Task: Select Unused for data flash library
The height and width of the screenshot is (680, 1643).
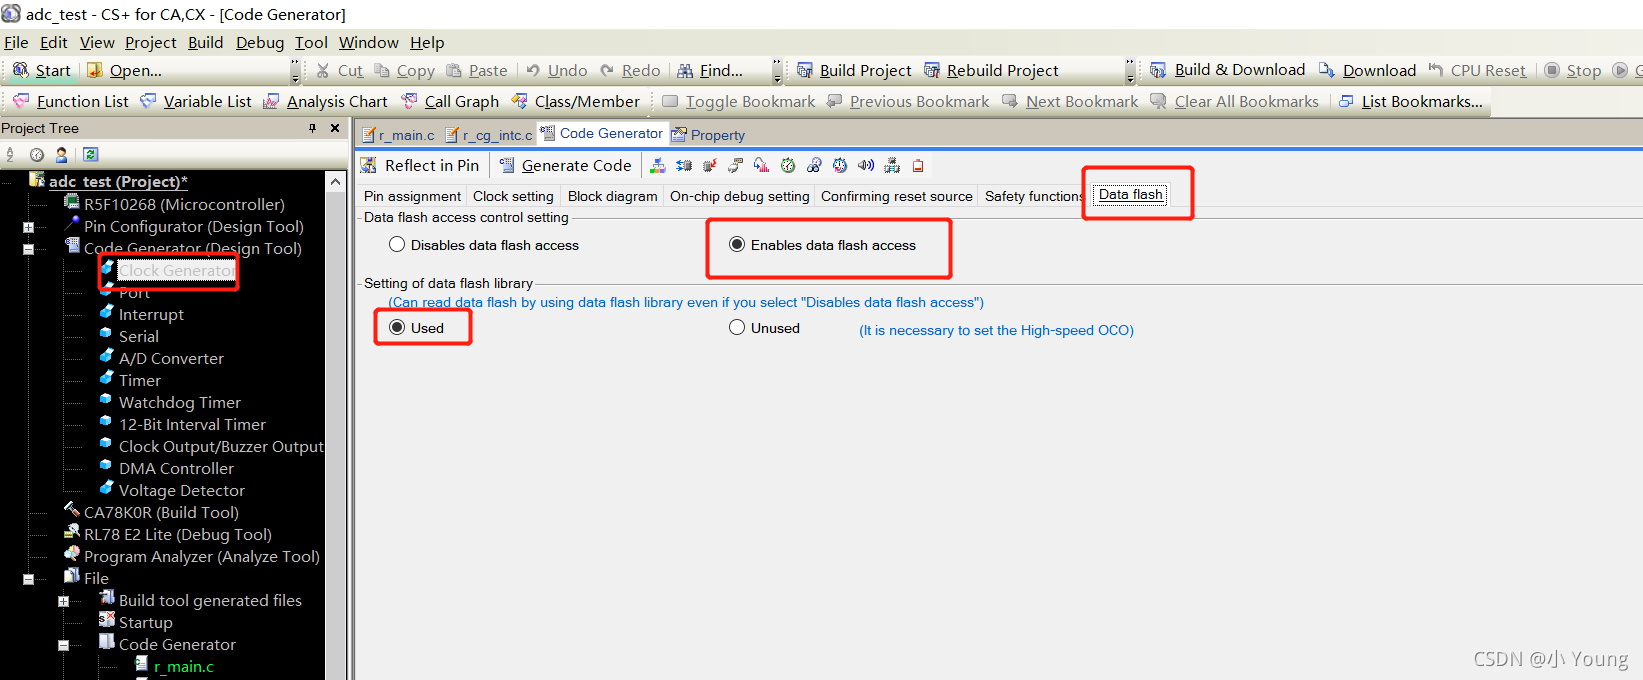Action: pos(737,328)
